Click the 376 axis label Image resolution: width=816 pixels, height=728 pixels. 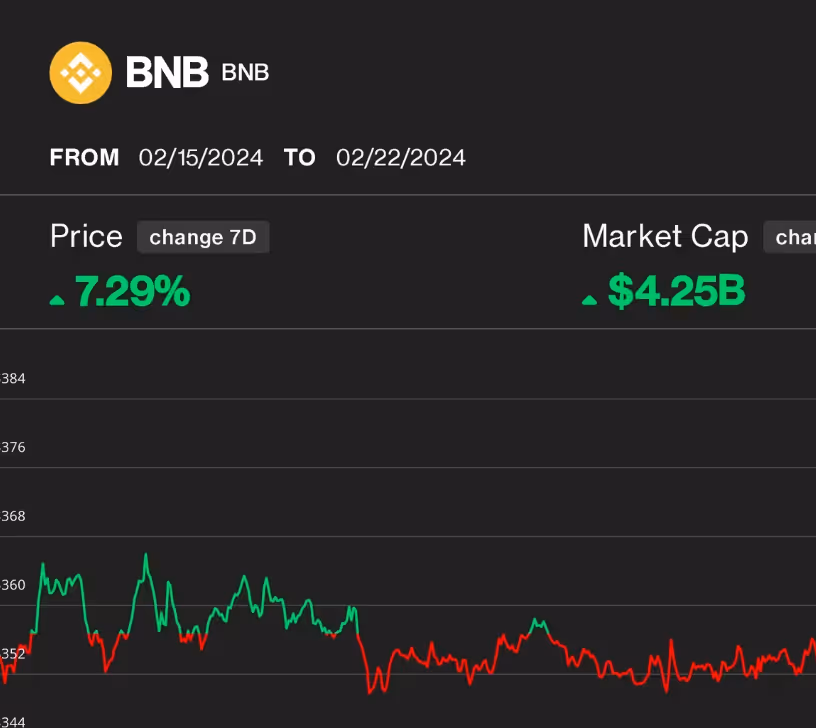[13, 448]
